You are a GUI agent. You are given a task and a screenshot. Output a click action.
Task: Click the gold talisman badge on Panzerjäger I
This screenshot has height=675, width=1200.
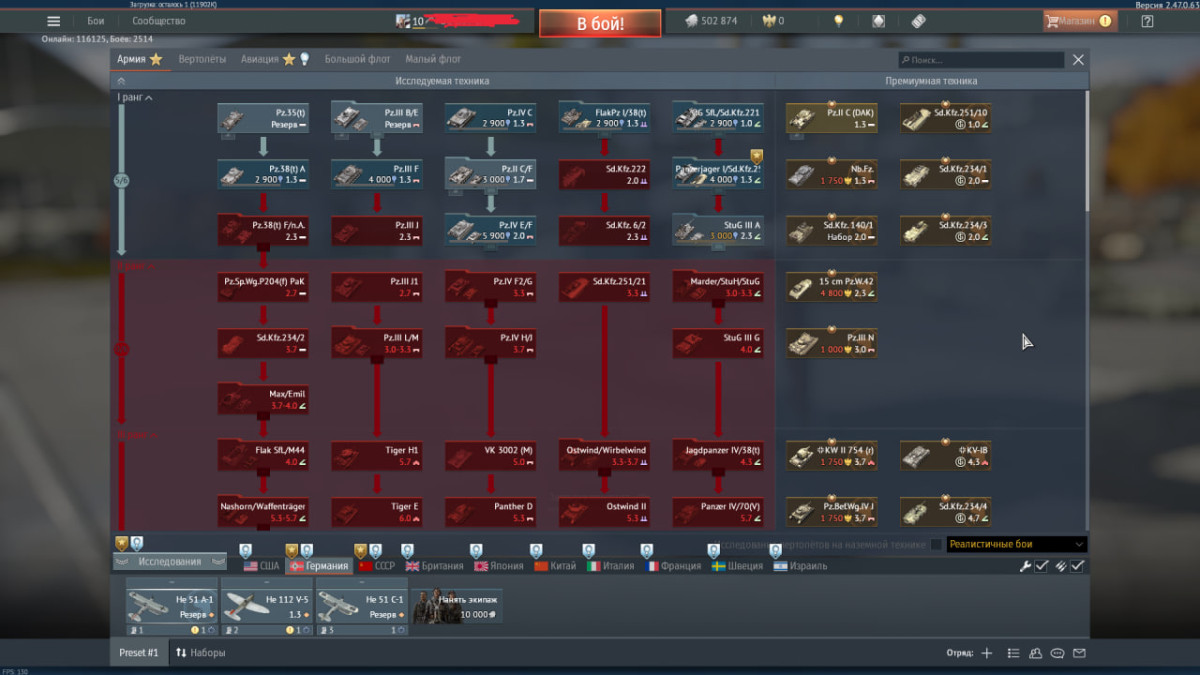pyautogui.click(x=757, y=156)
